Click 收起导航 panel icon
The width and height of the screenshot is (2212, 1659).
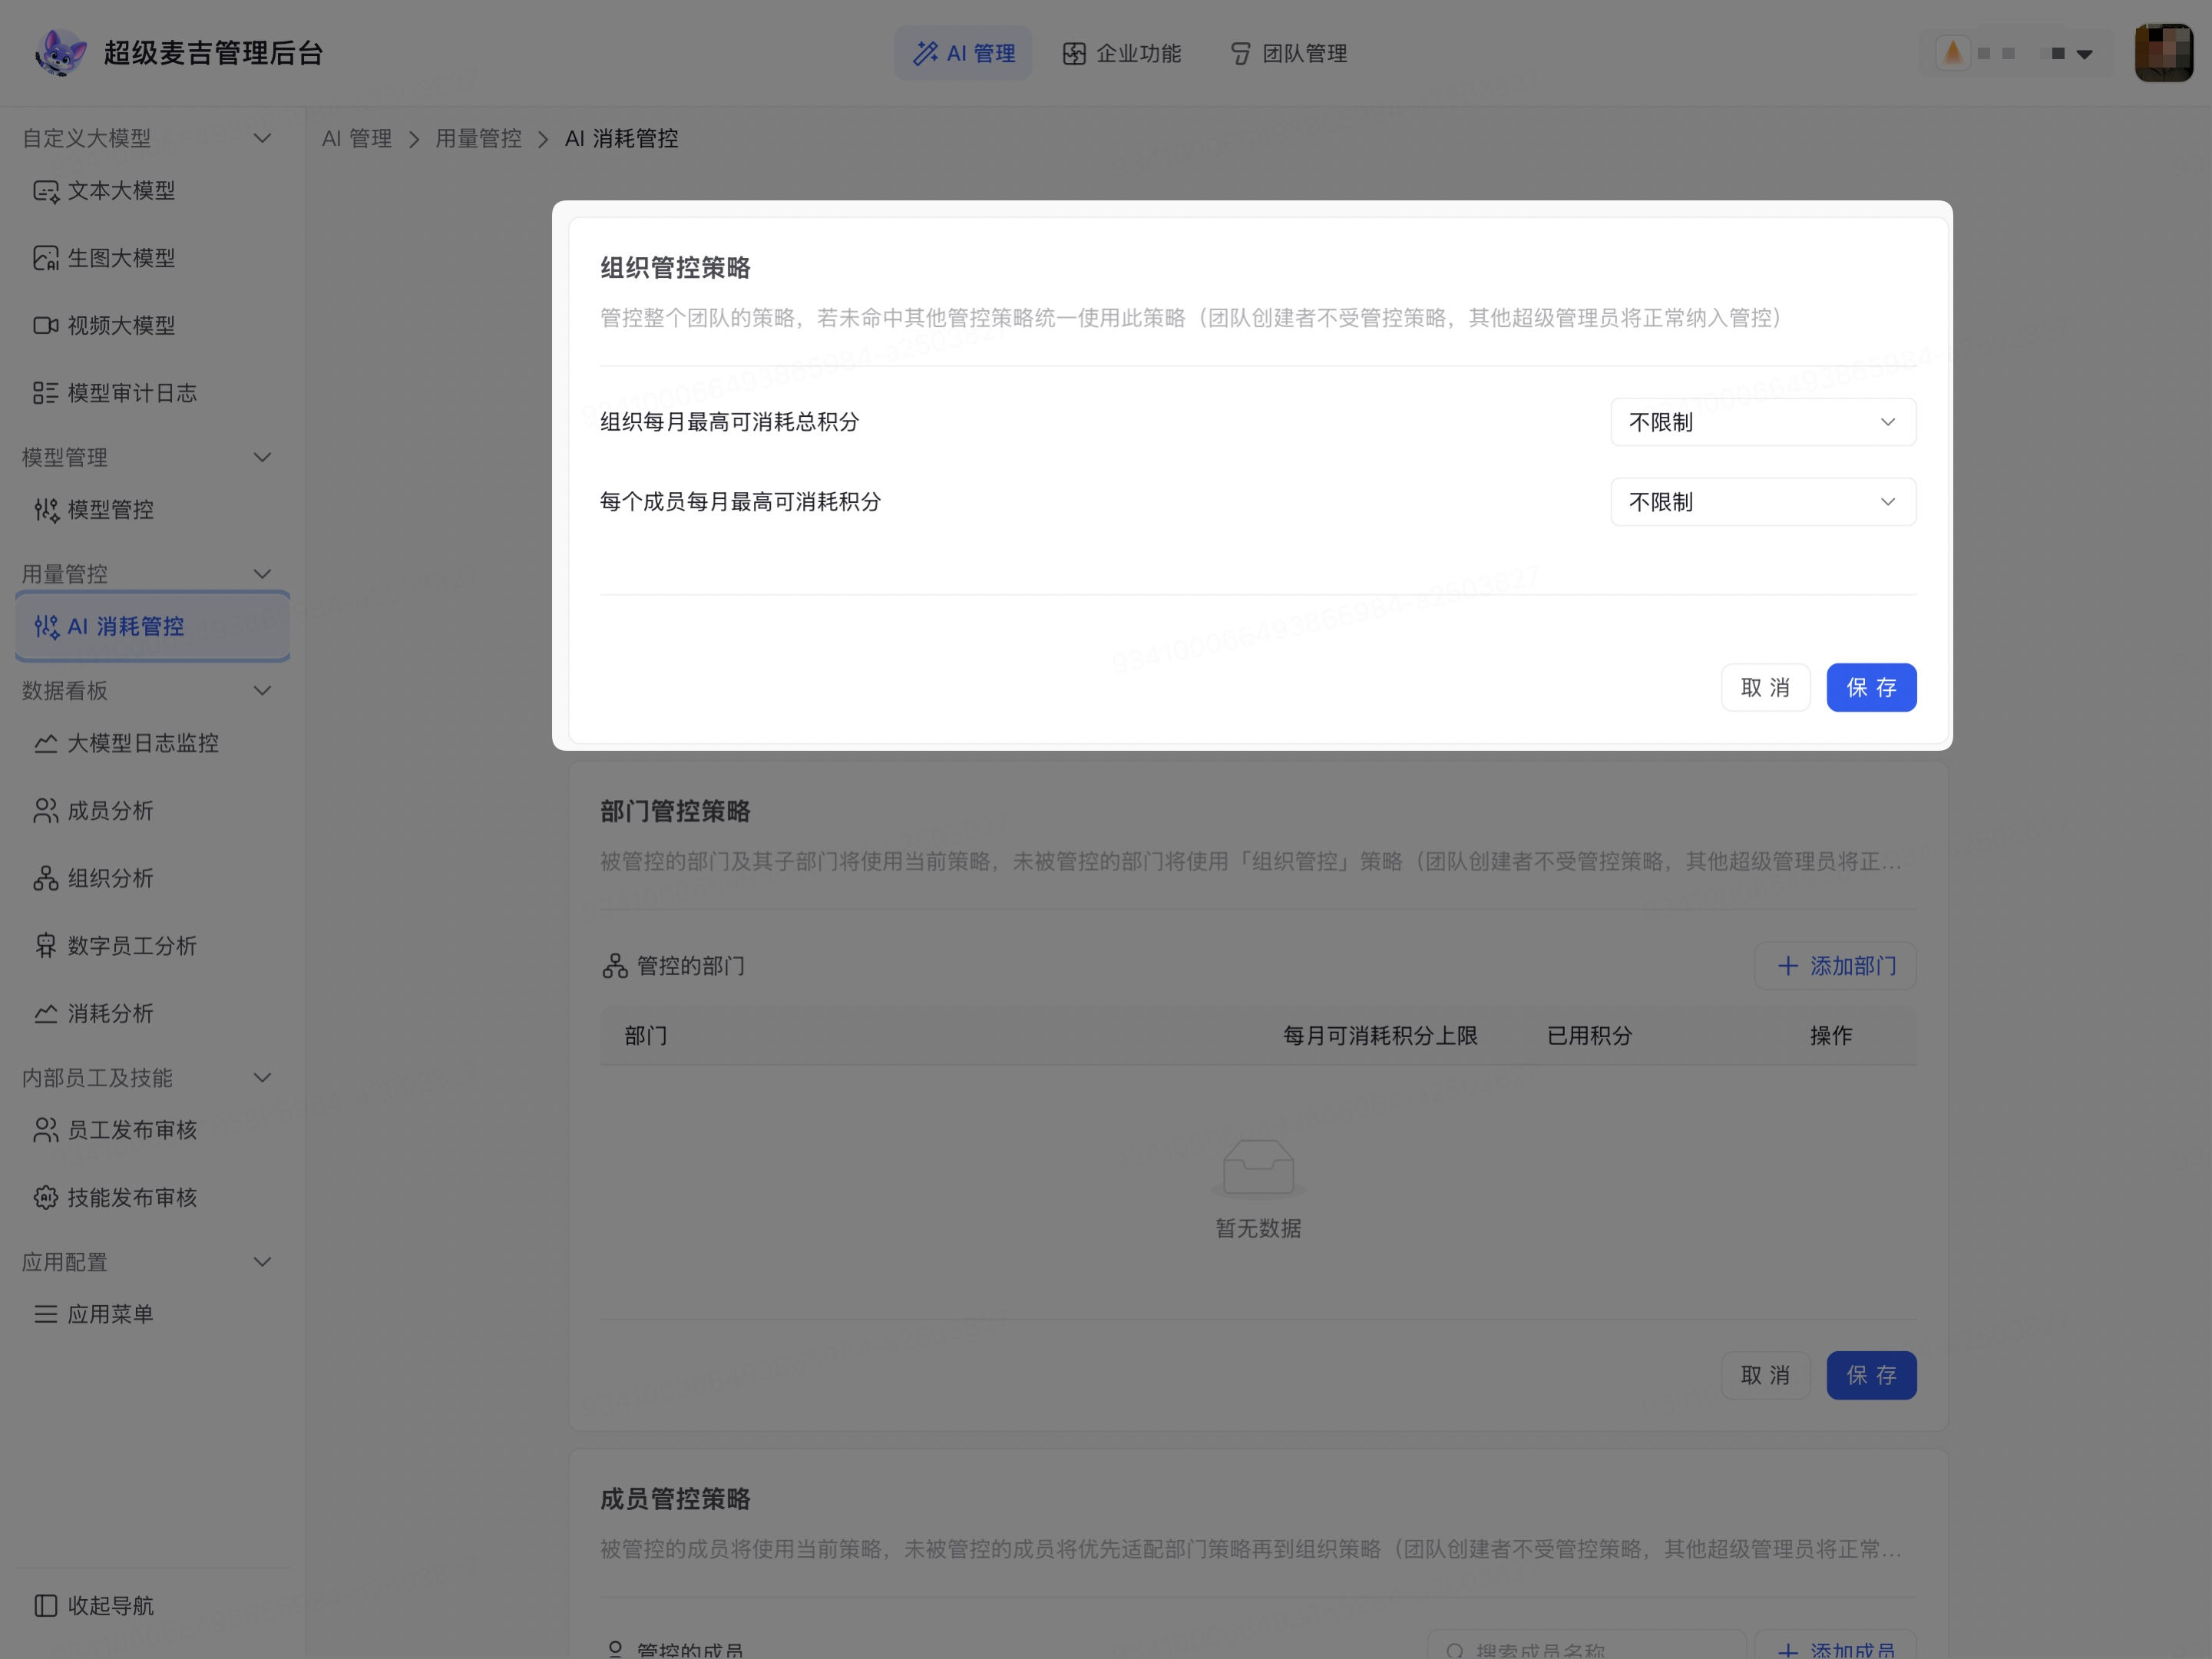click(x=45, y=1605)
